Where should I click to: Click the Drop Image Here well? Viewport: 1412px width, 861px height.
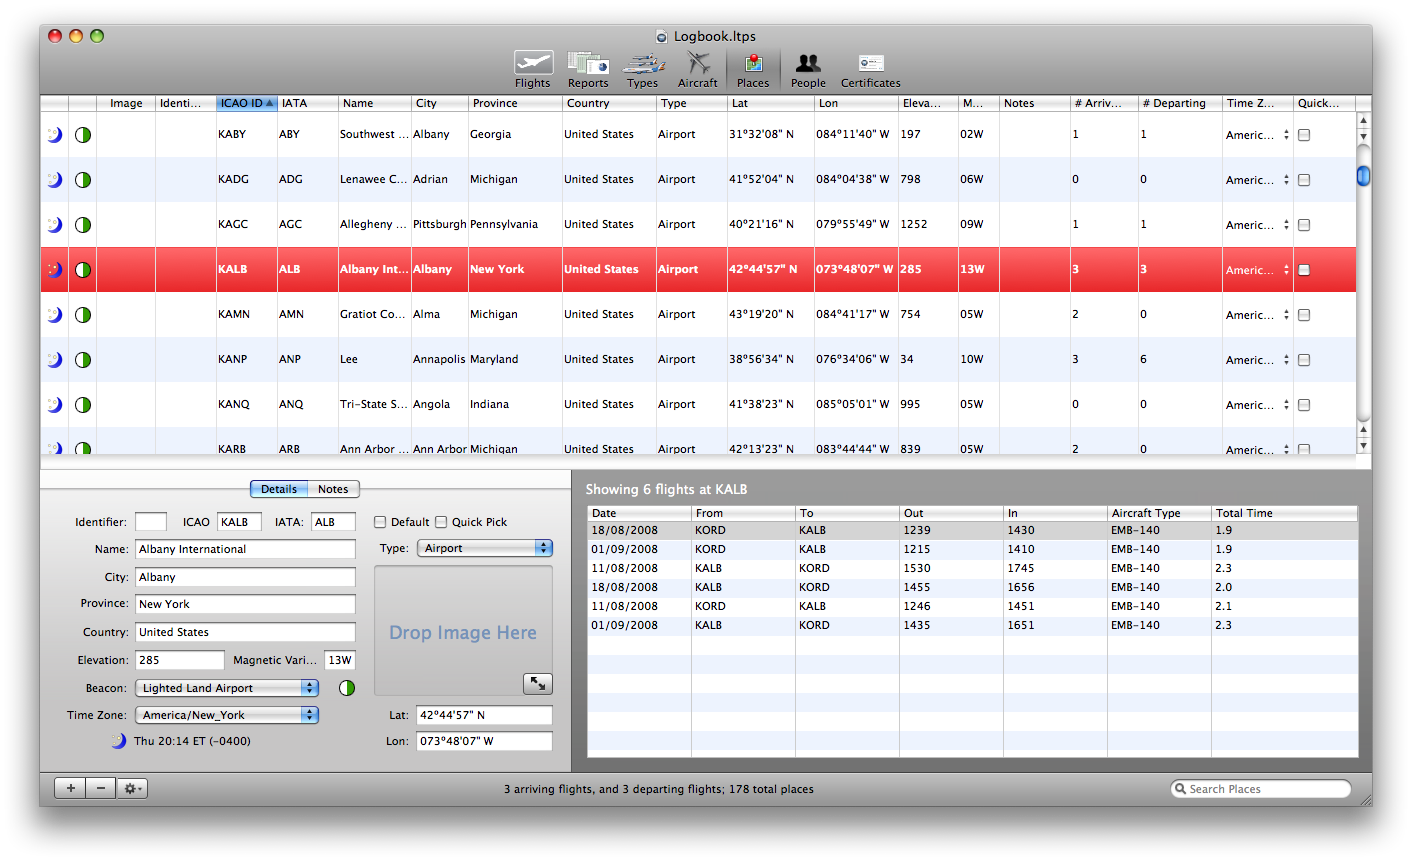tap(463, 631)
